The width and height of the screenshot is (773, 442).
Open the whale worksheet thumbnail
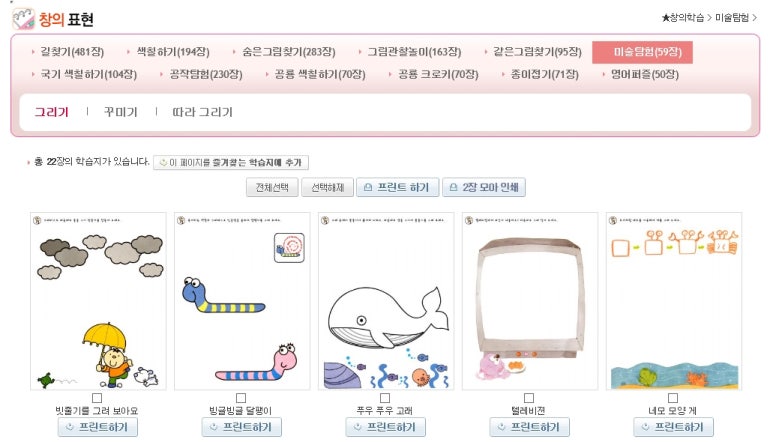(x=386, y=301)
